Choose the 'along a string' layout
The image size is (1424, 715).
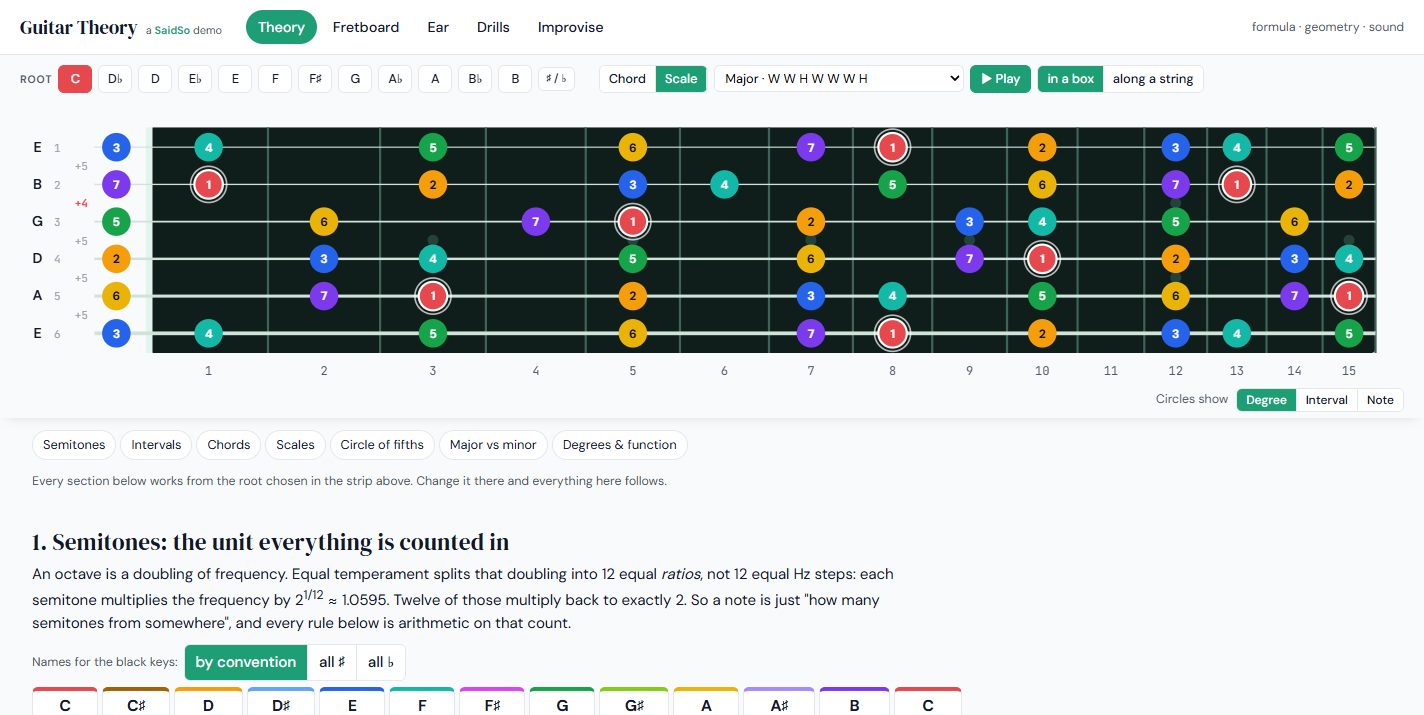(1153, 79)
